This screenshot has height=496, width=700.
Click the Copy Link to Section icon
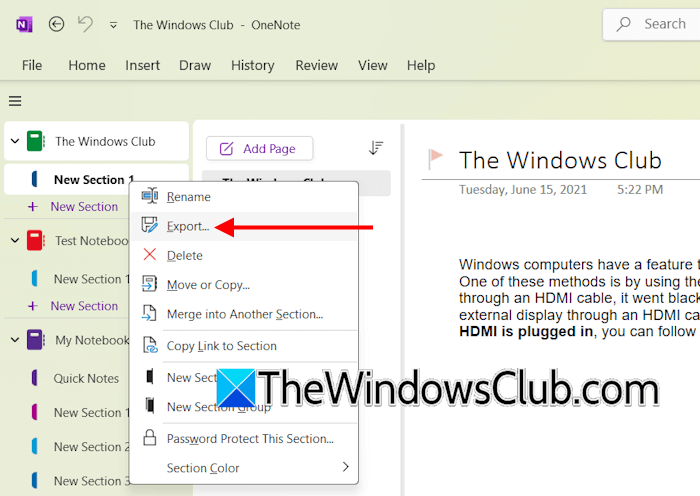click(x=150, y=345)
